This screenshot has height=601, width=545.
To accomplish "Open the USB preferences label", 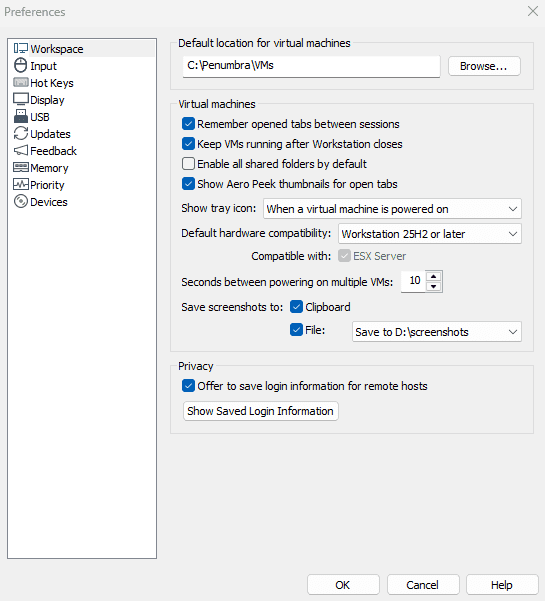I will pos(40,117).
